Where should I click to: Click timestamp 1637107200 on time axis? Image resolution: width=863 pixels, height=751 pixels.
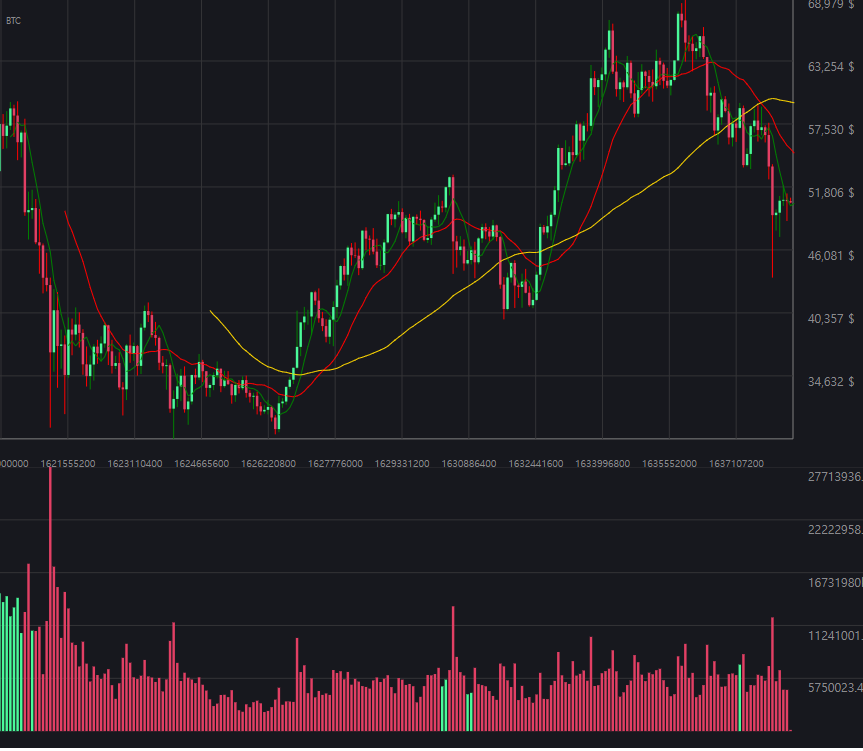tap(736, 464)
